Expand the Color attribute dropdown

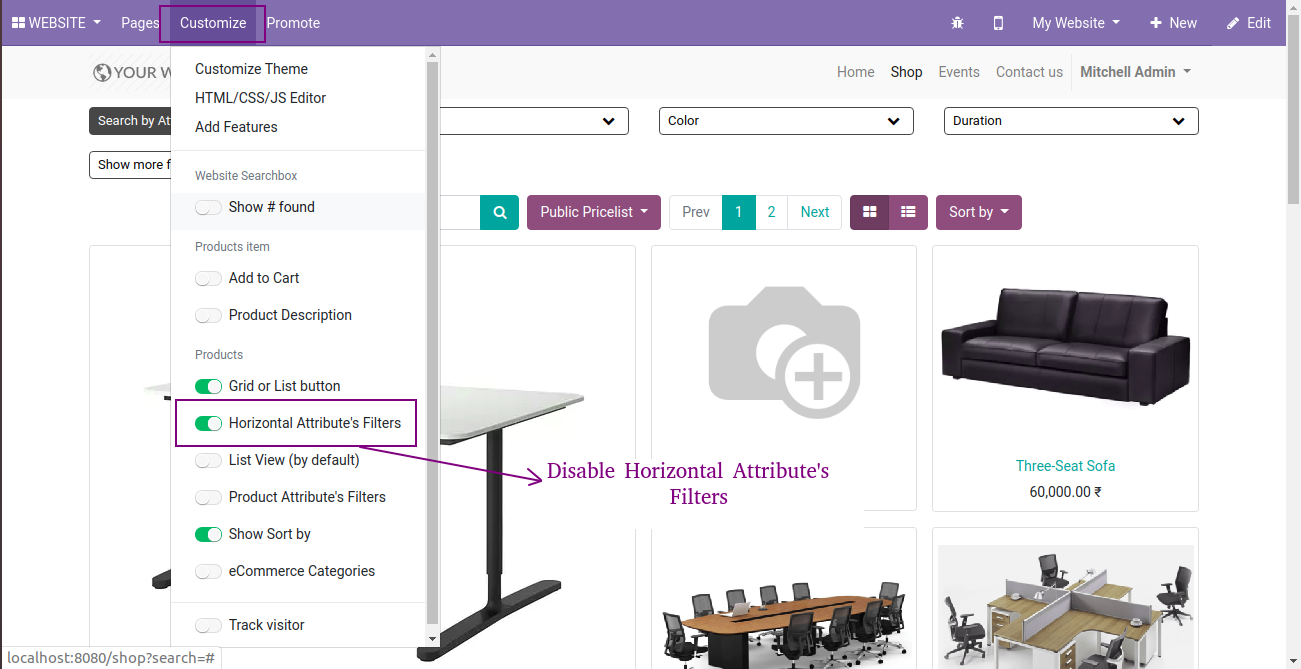click(x=786, y=121)
